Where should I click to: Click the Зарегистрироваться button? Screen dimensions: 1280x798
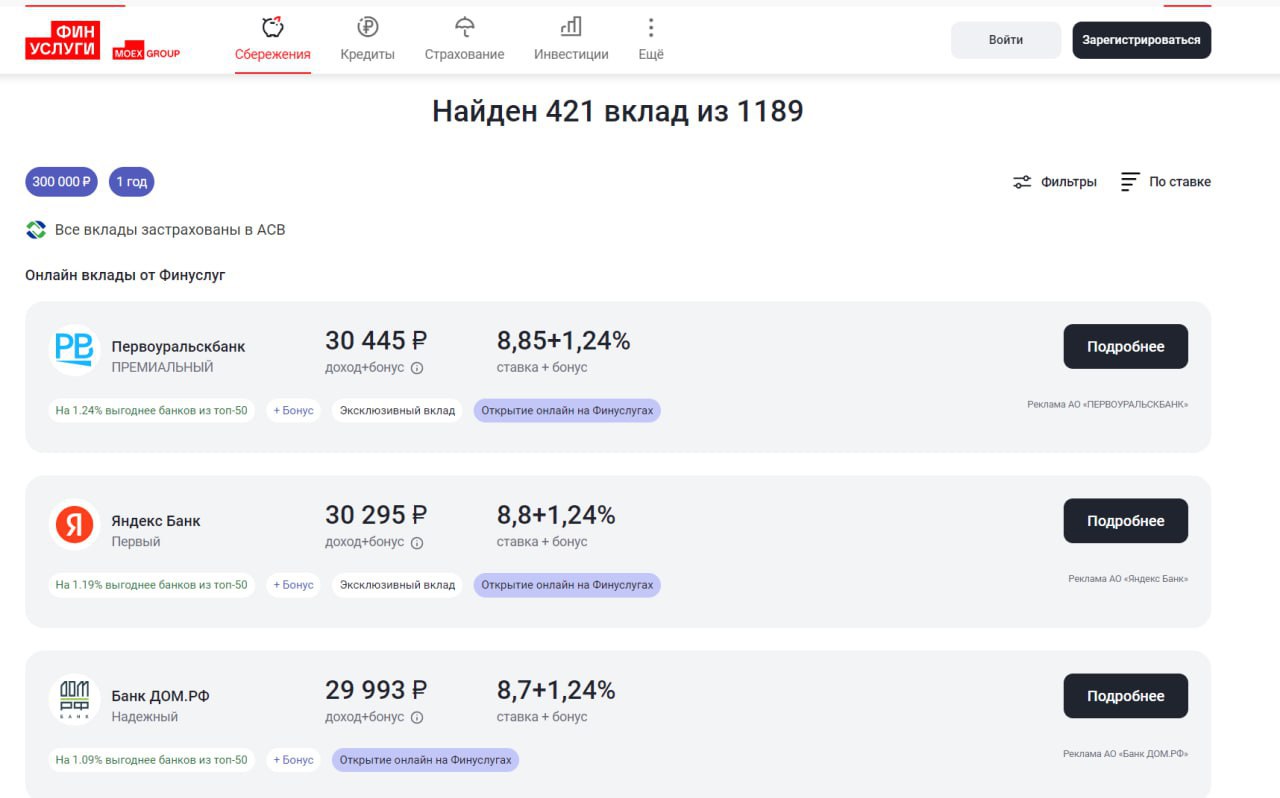coord(1141,40)
